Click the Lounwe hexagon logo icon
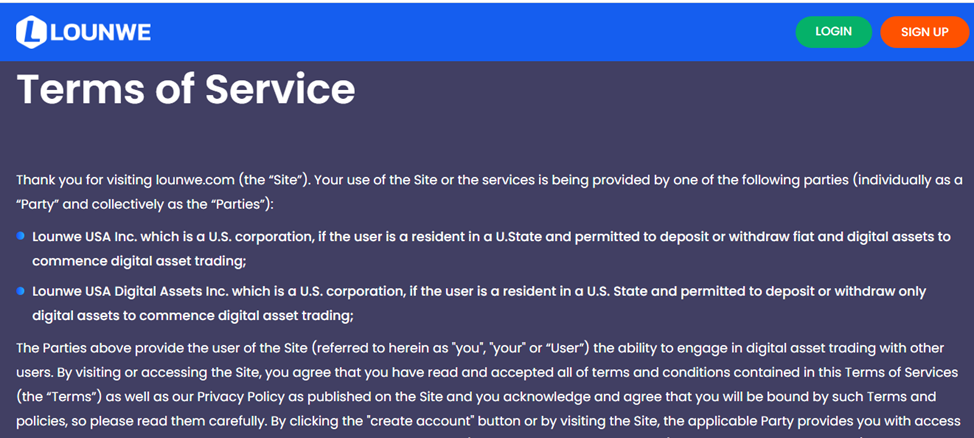The image size is (974, 438). pyautogui.click(x=31, y=32)
